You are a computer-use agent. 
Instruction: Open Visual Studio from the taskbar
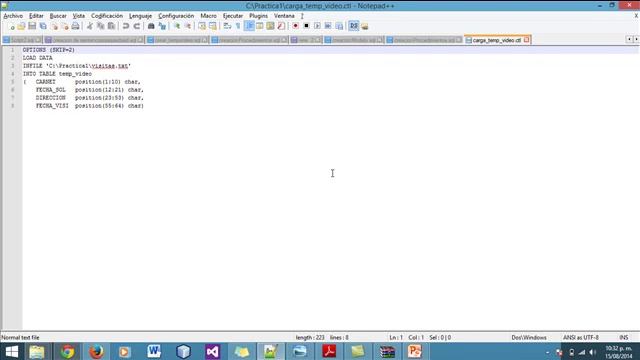coord(212,351)
